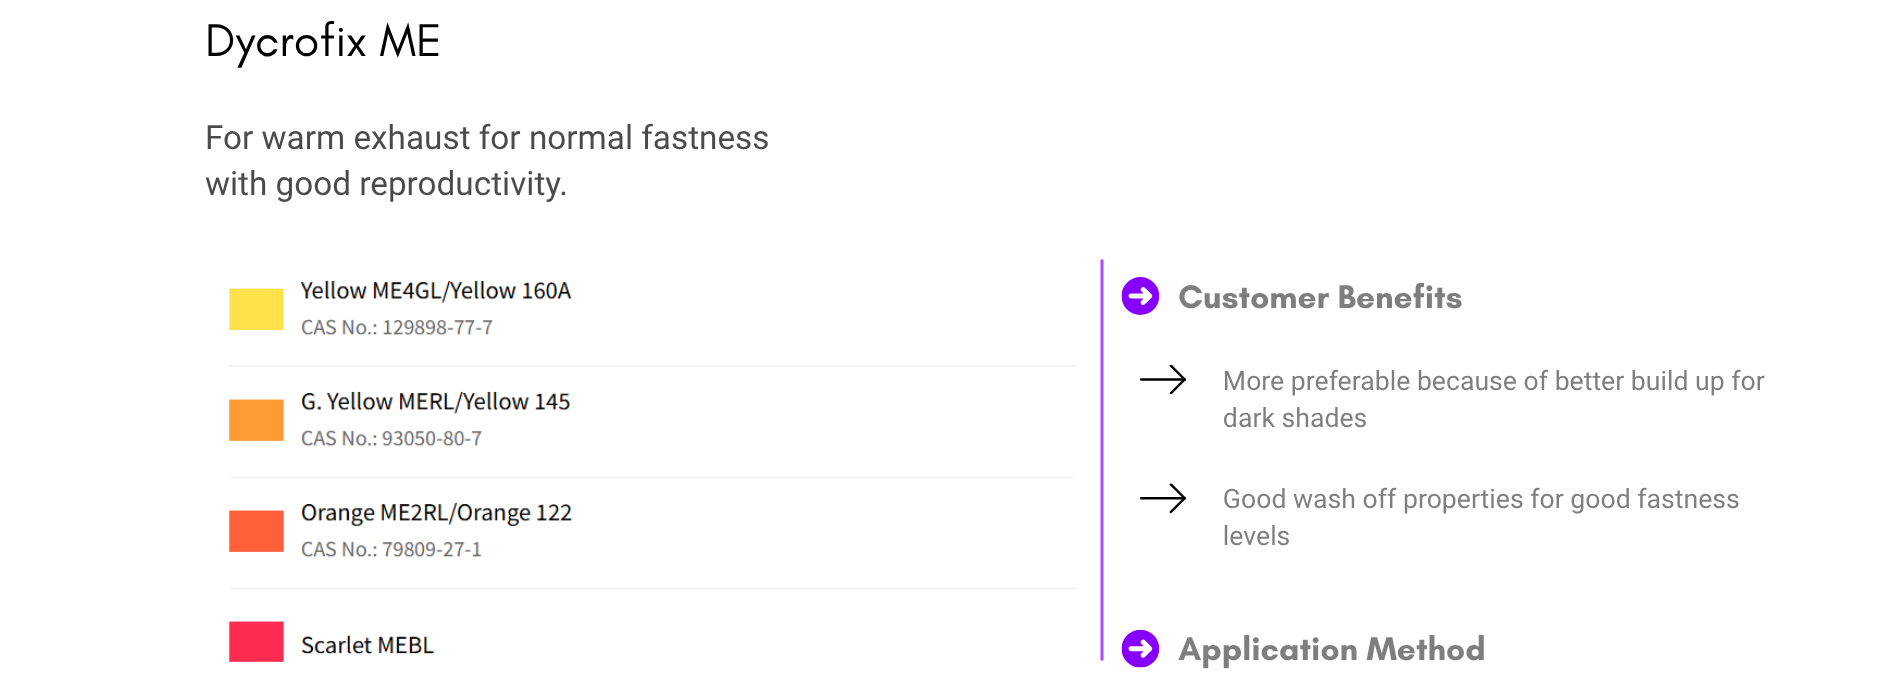Select the yellow color swatch for Yellow ME4GL
This screenshot has height=687, width=1901.
pyautogui.click(x=256, y=309)
